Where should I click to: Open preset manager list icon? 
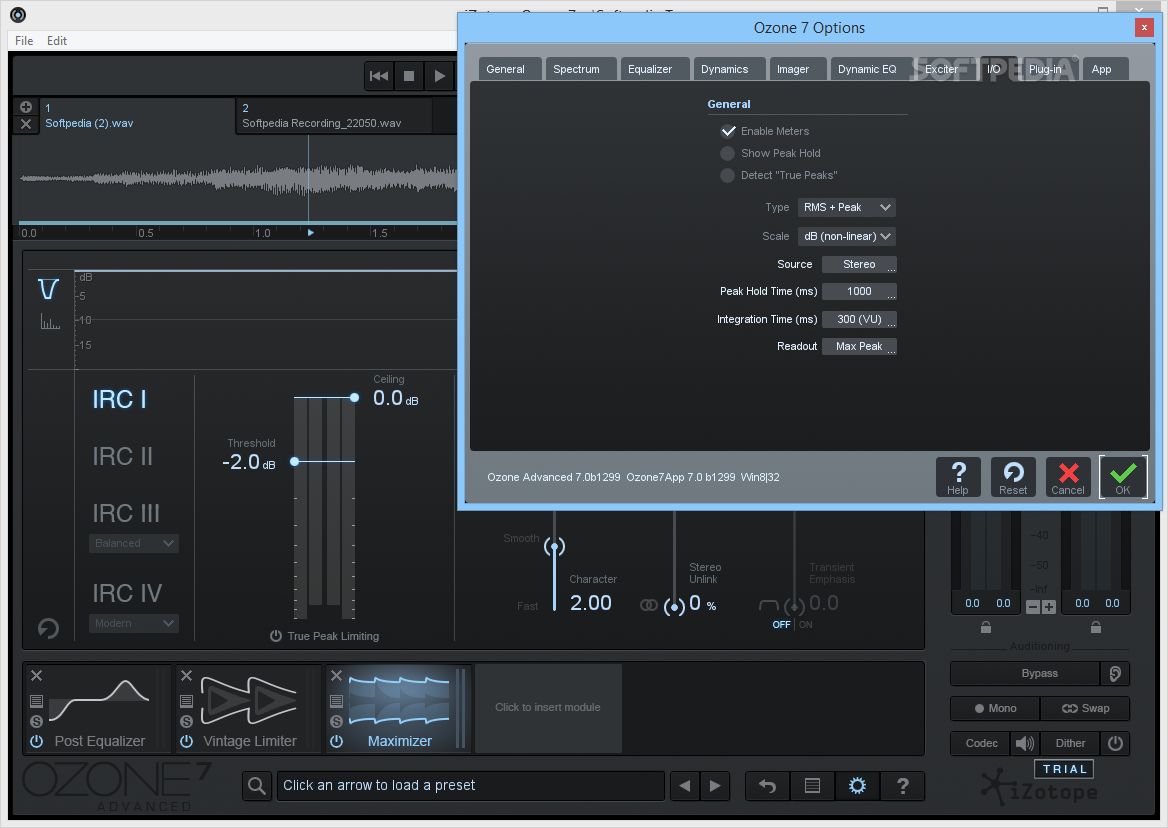coord(813,786)
